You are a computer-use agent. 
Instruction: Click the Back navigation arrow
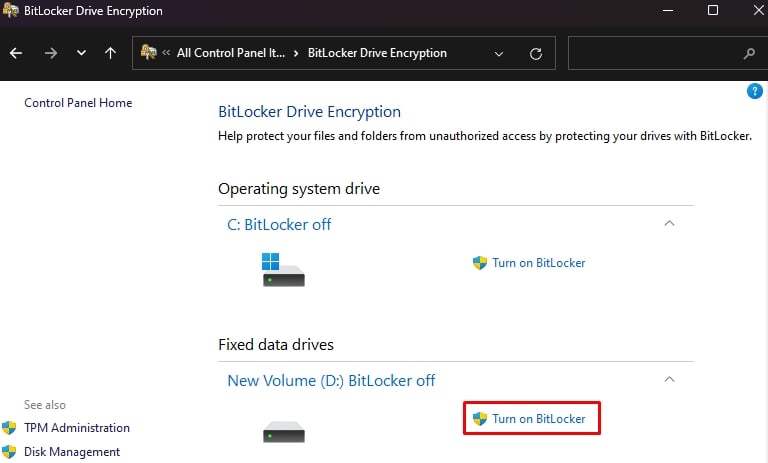click(16, 53)
